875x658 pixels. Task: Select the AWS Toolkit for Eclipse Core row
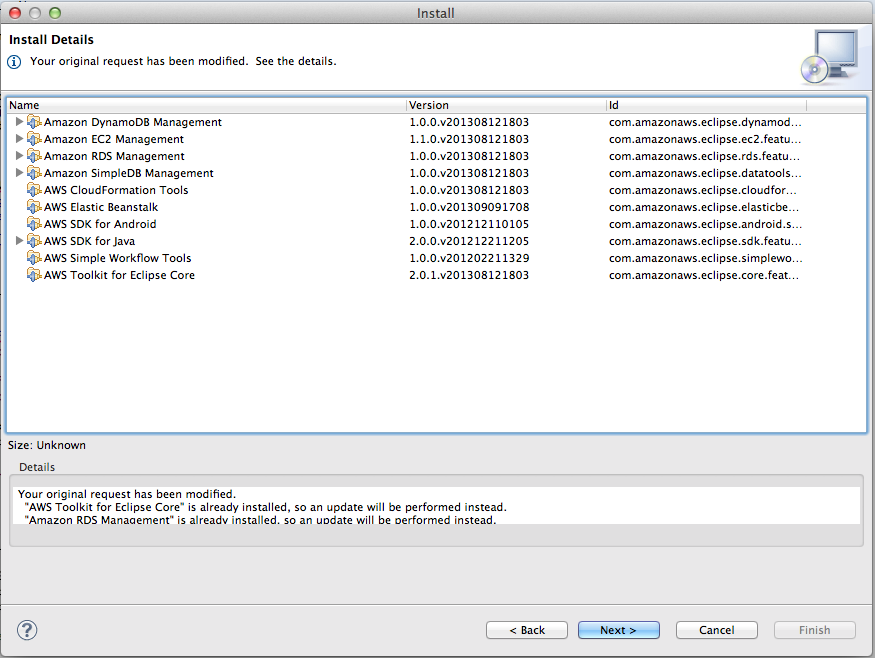pos(436,275)
